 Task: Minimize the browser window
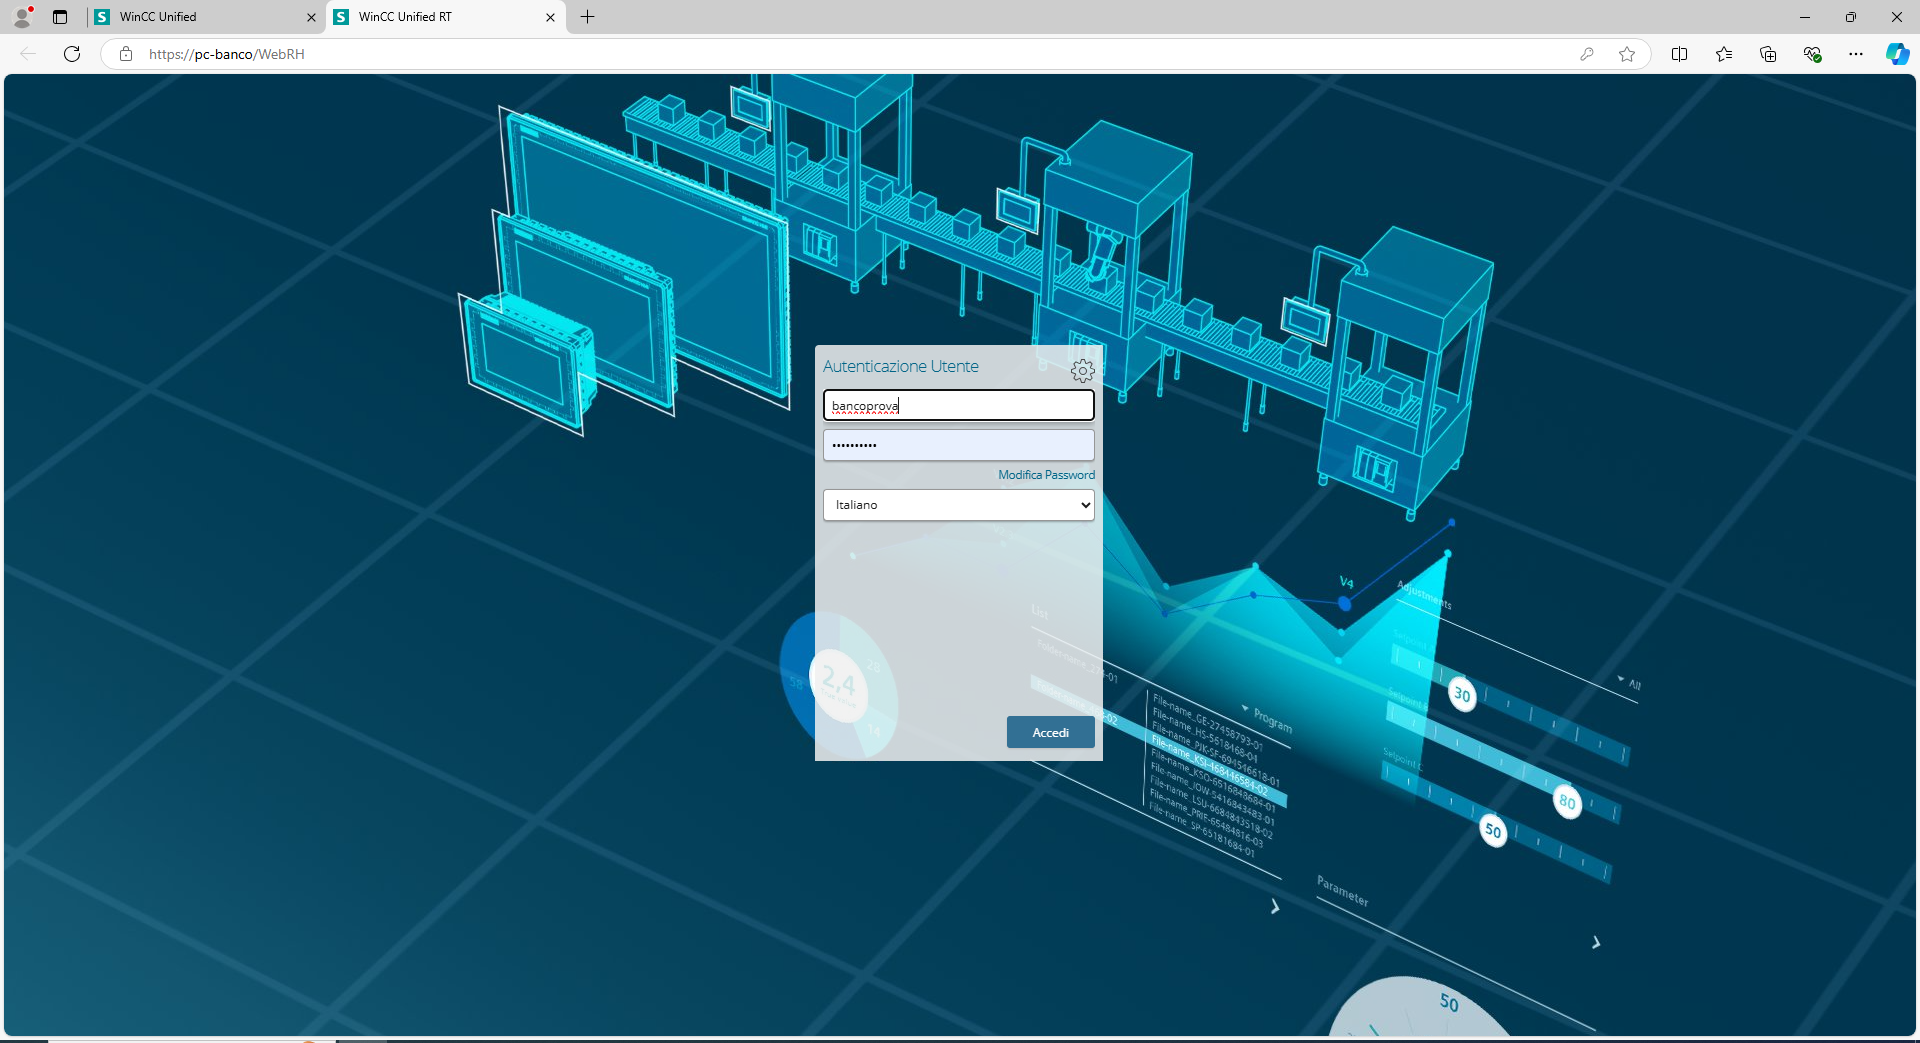click(x=1805, y=17)
